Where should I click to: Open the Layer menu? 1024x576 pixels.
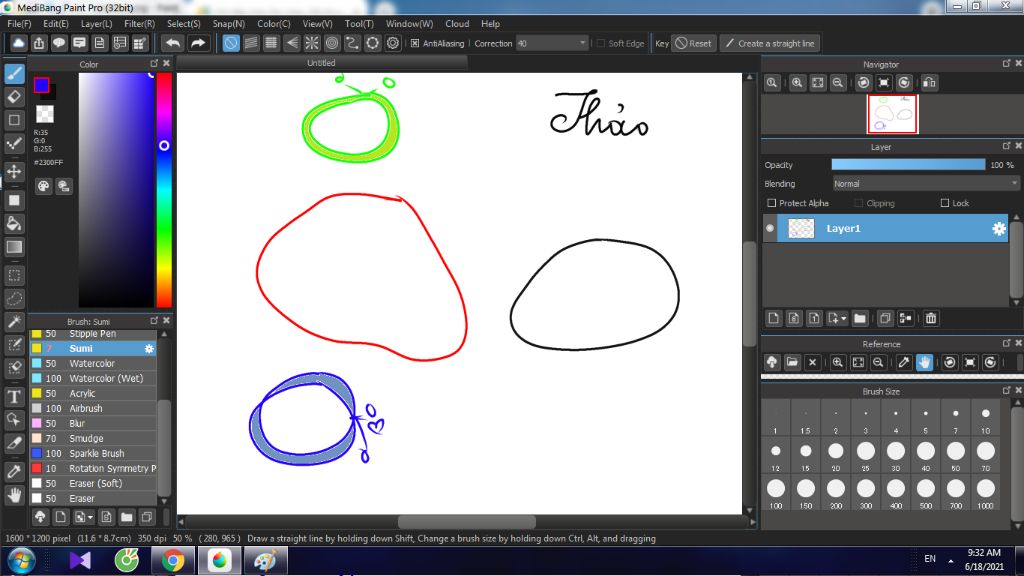97,24
